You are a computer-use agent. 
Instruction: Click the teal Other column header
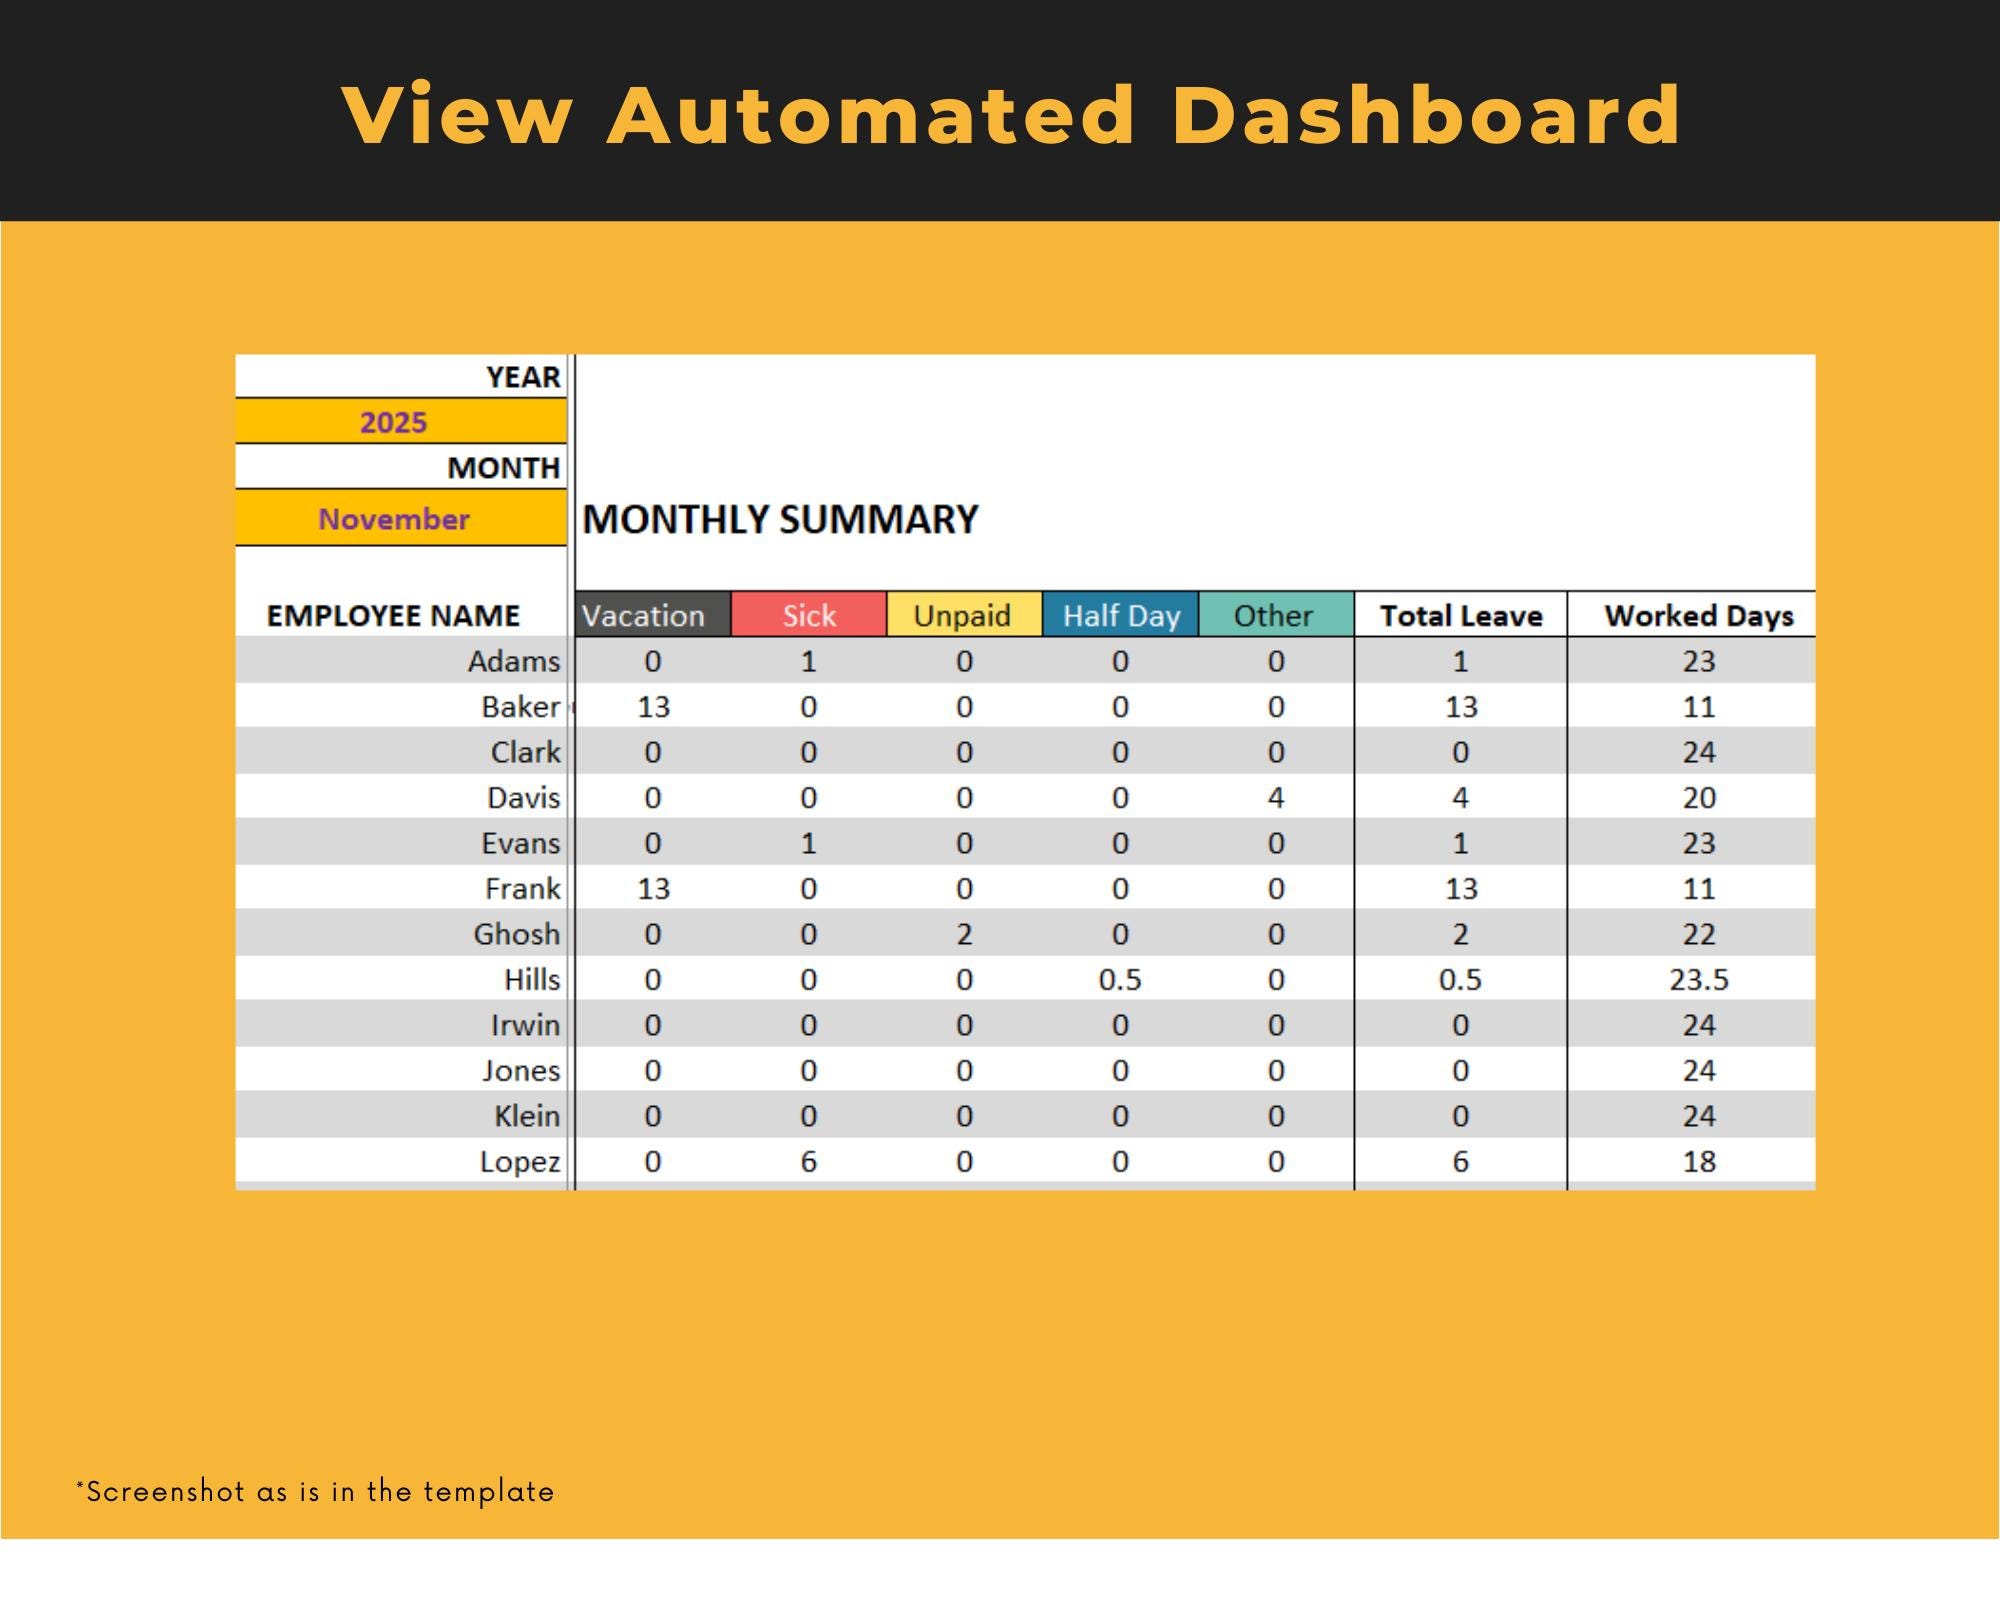[x=1276, y=615]
